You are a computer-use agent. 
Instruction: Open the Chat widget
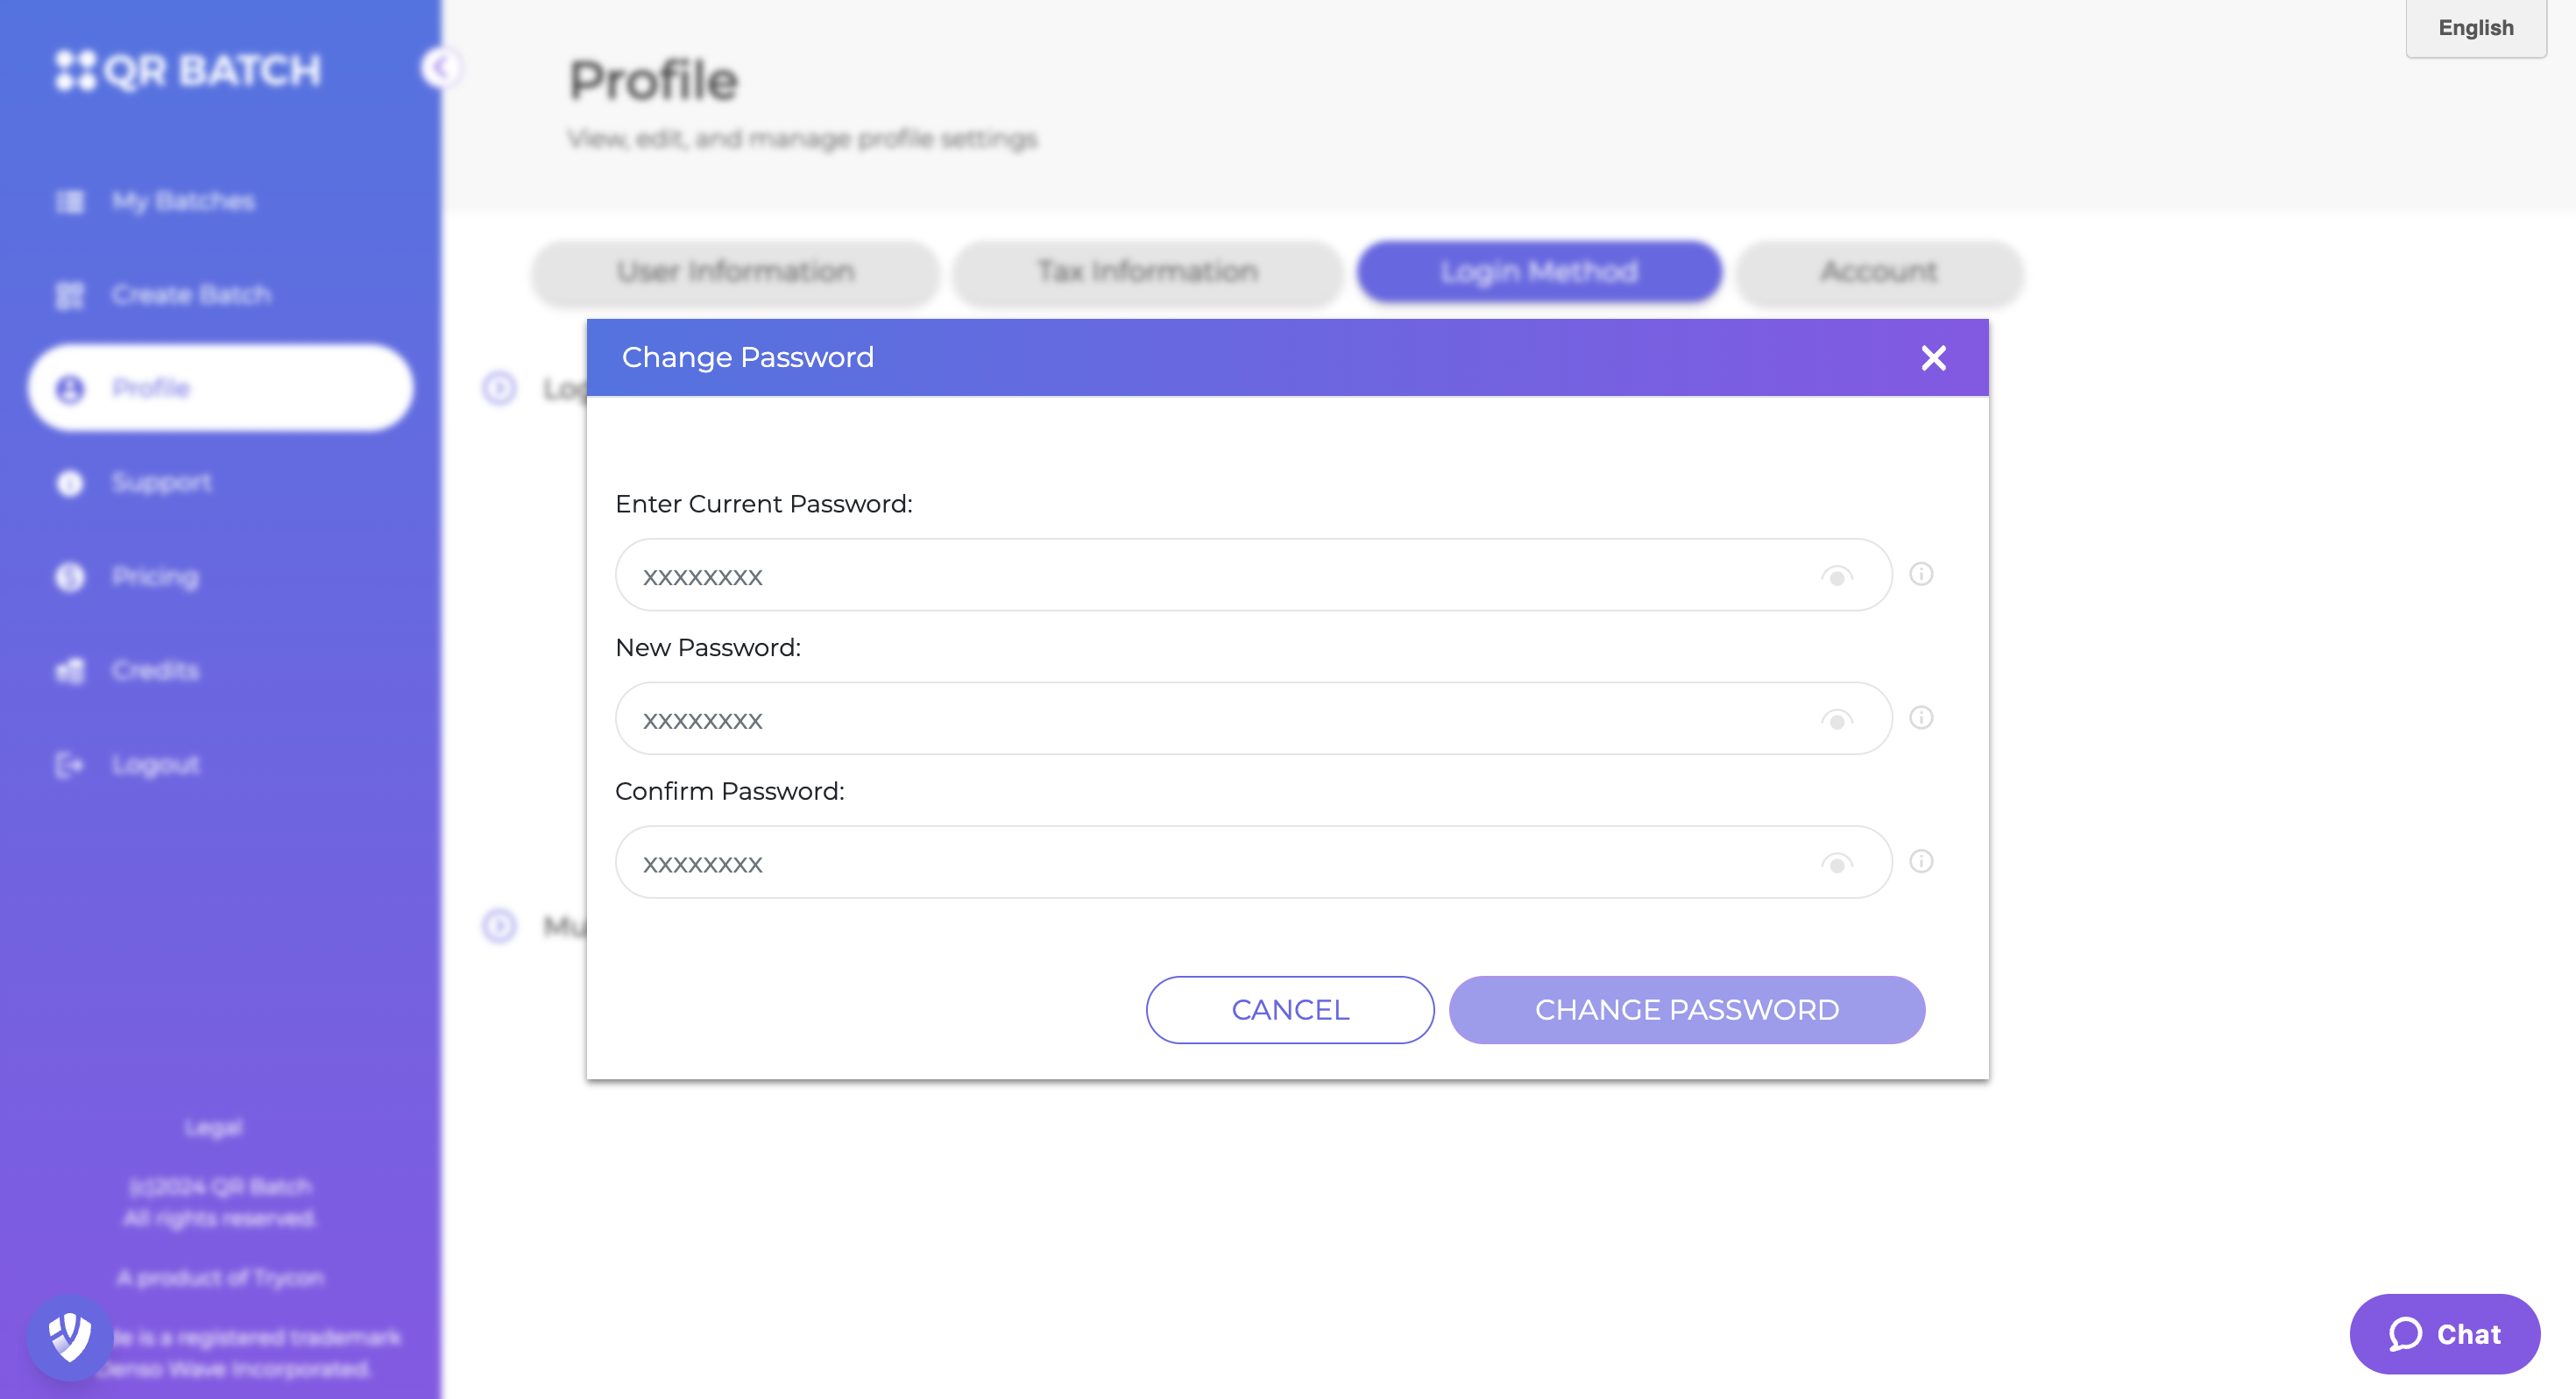pyautogui.click(x=2444, y=1334)
